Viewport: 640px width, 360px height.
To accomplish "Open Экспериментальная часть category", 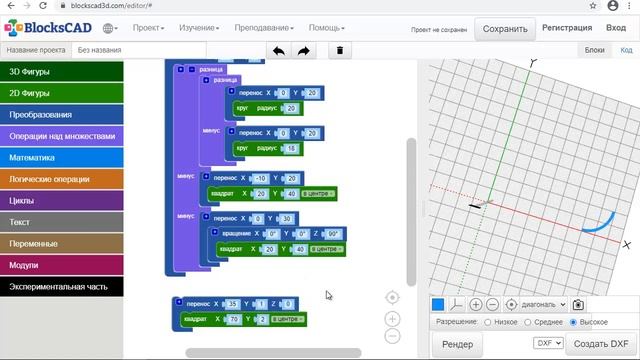I will (x=62, y=287).
